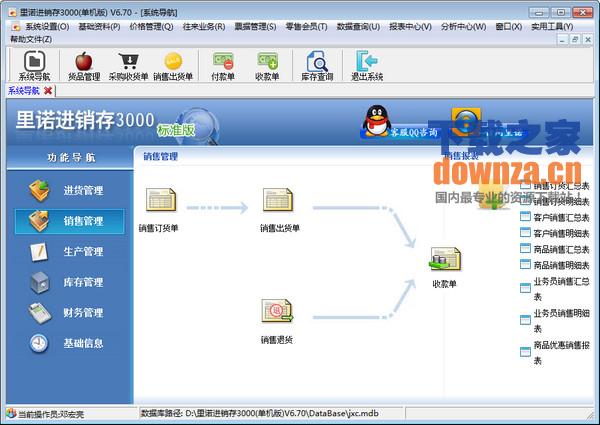
Task: Open the 数据查询(U) menu
Action: 358,26
